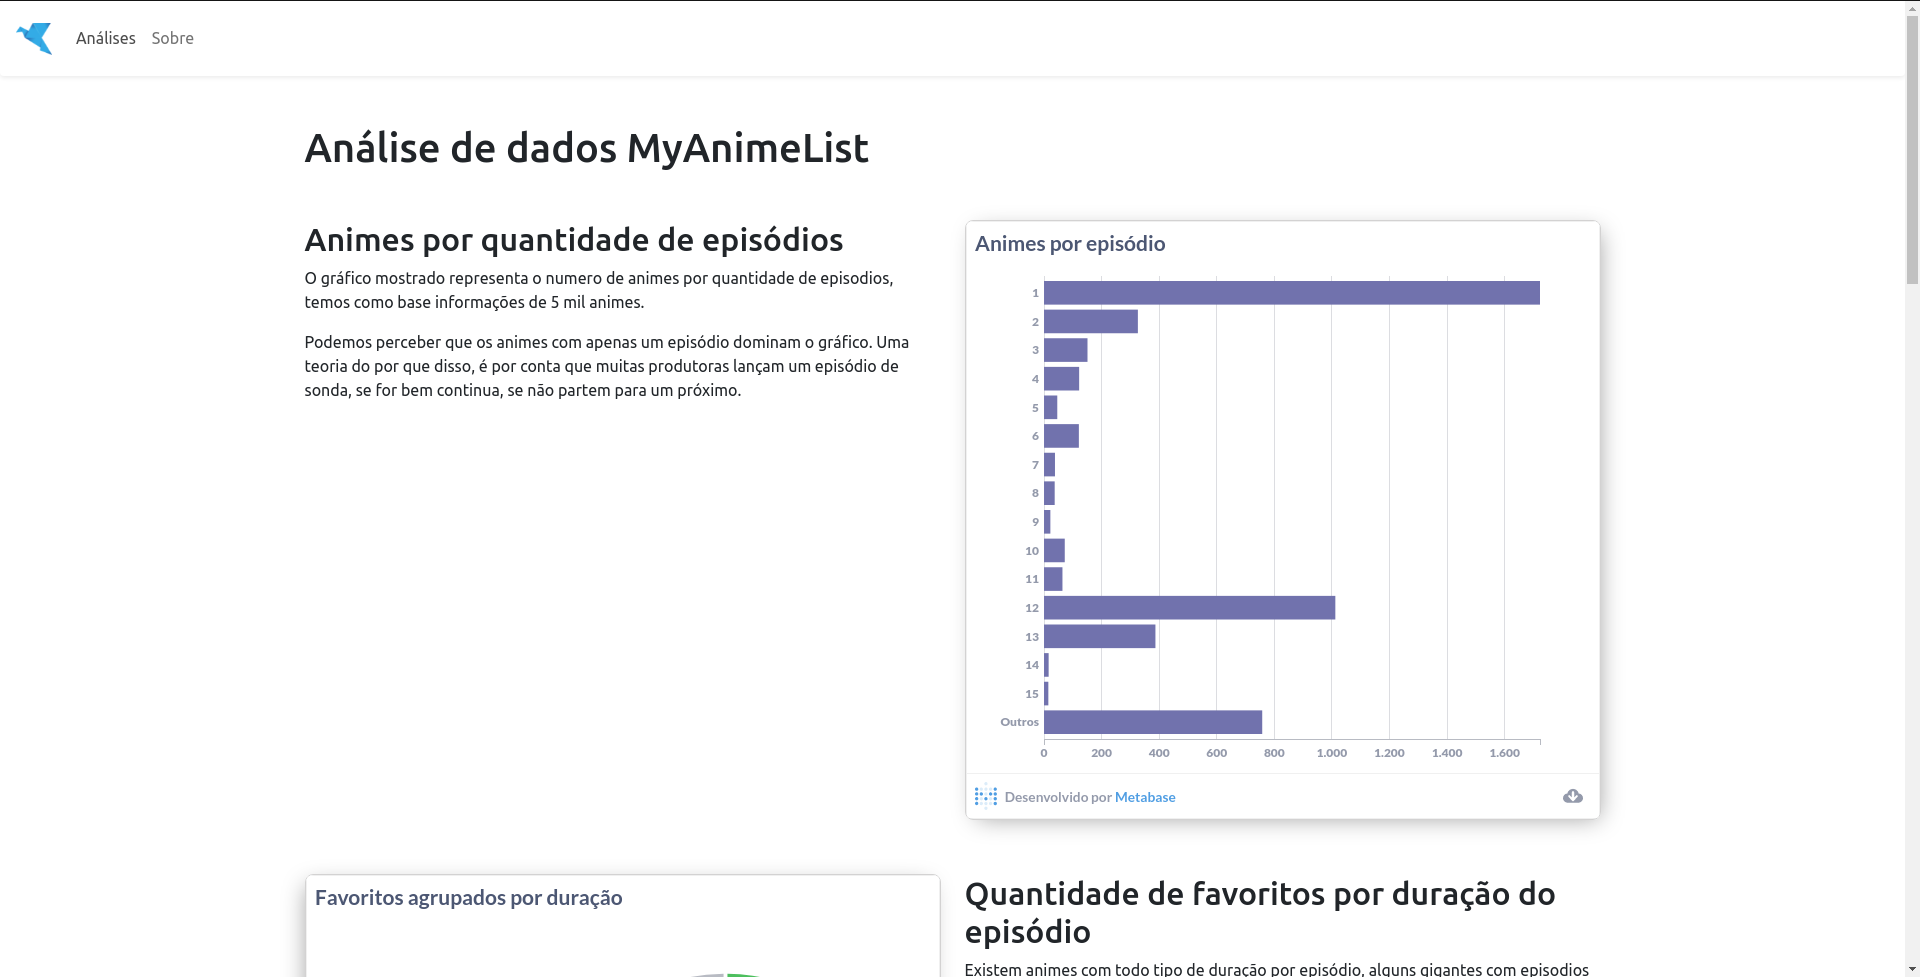Follow the Metabase link

(x=1145, y=797)
